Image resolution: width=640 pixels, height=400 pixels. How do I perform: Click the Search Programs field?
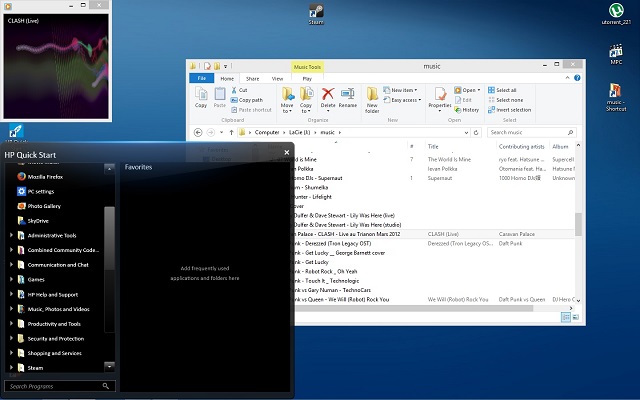(x=60, y=386)
